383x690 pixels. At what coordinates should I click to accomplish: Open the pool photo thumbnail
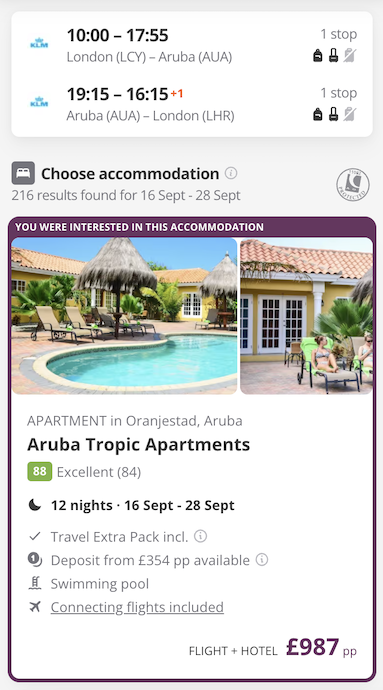click(x=124, y=316)
